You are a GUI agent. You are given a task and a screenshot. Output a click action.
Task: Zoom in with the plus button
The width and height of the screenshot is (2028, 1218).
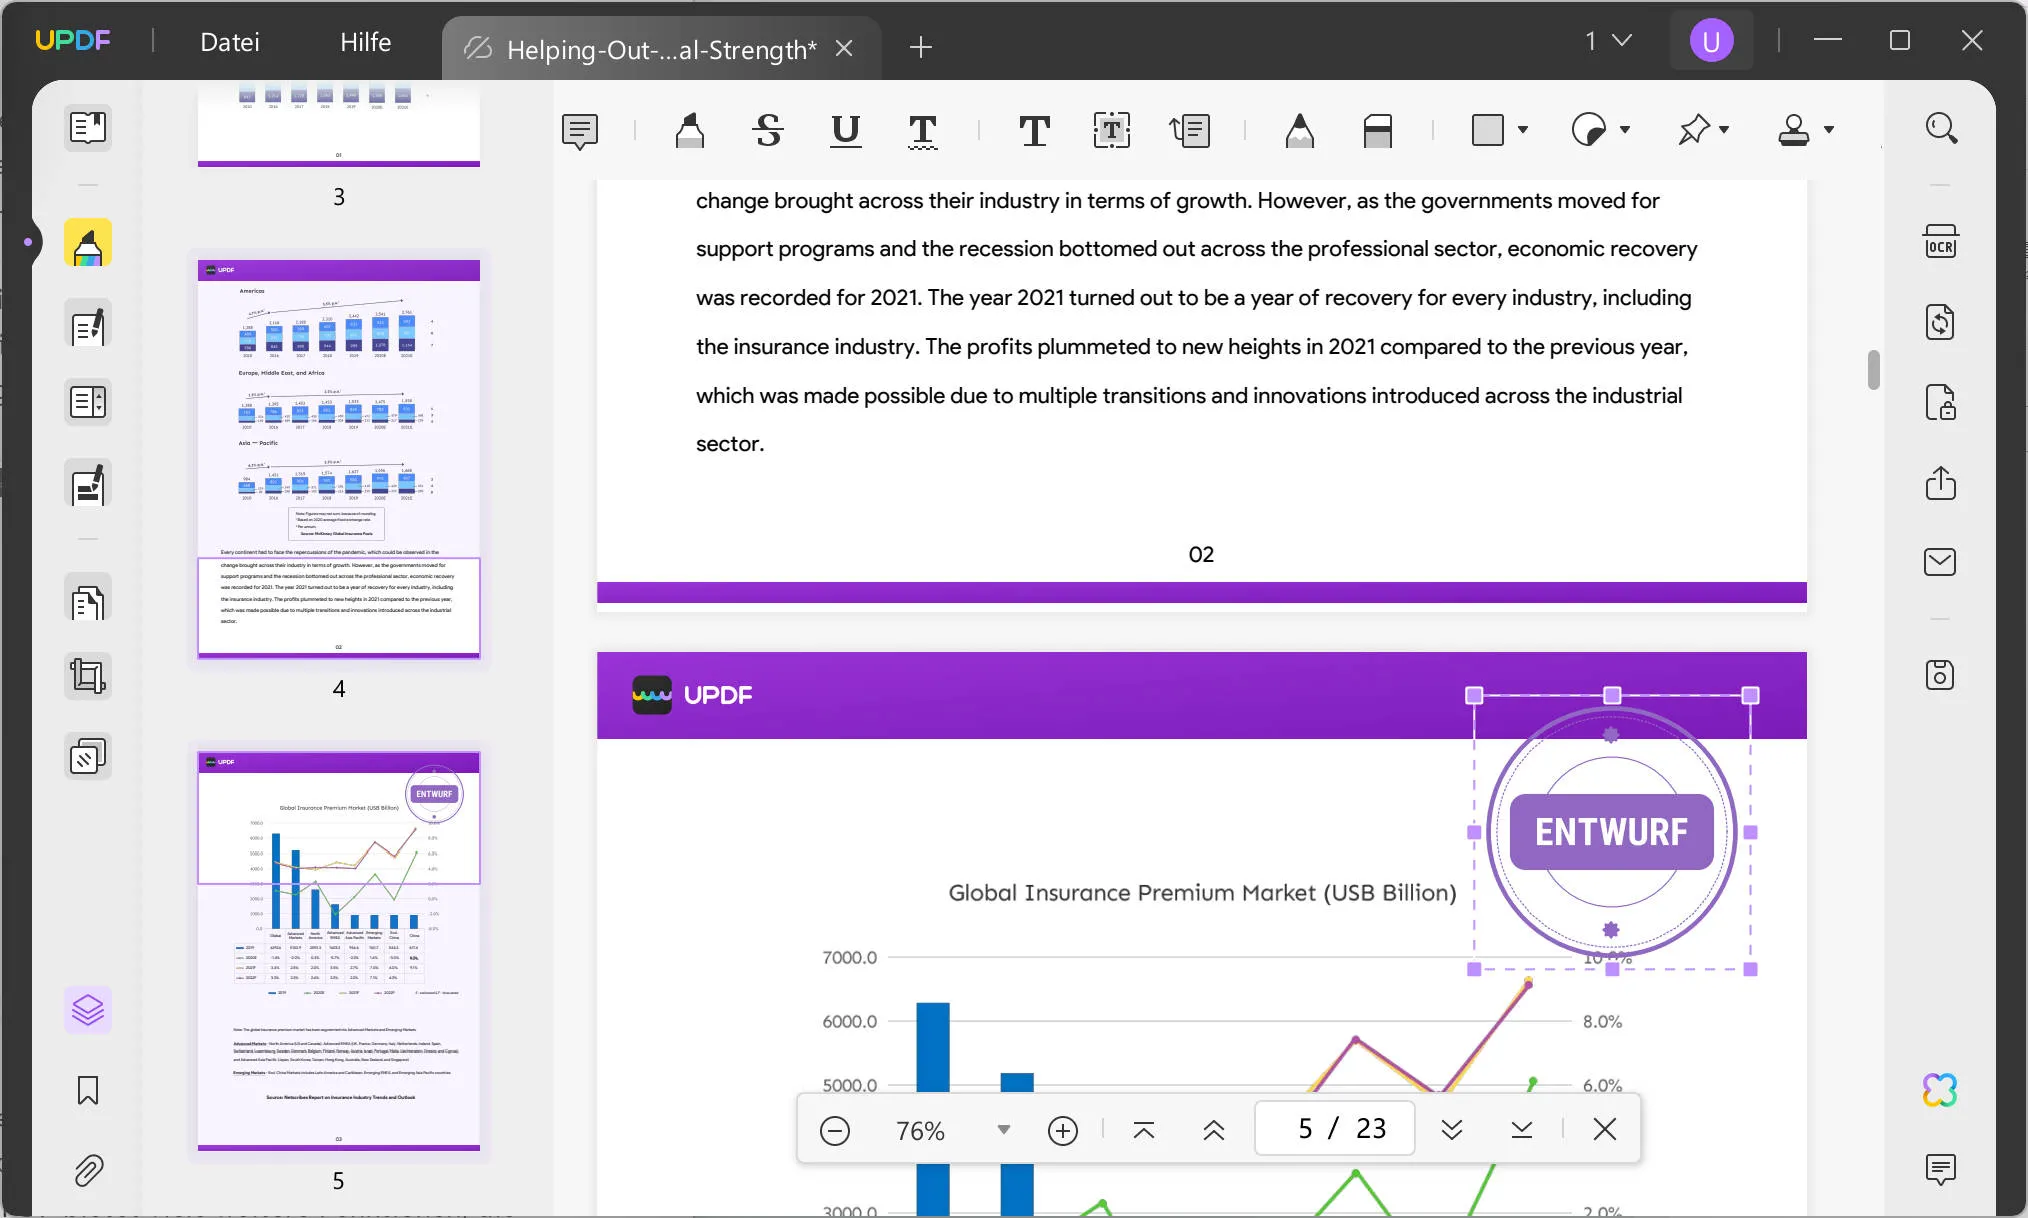click(1063, 1130)
